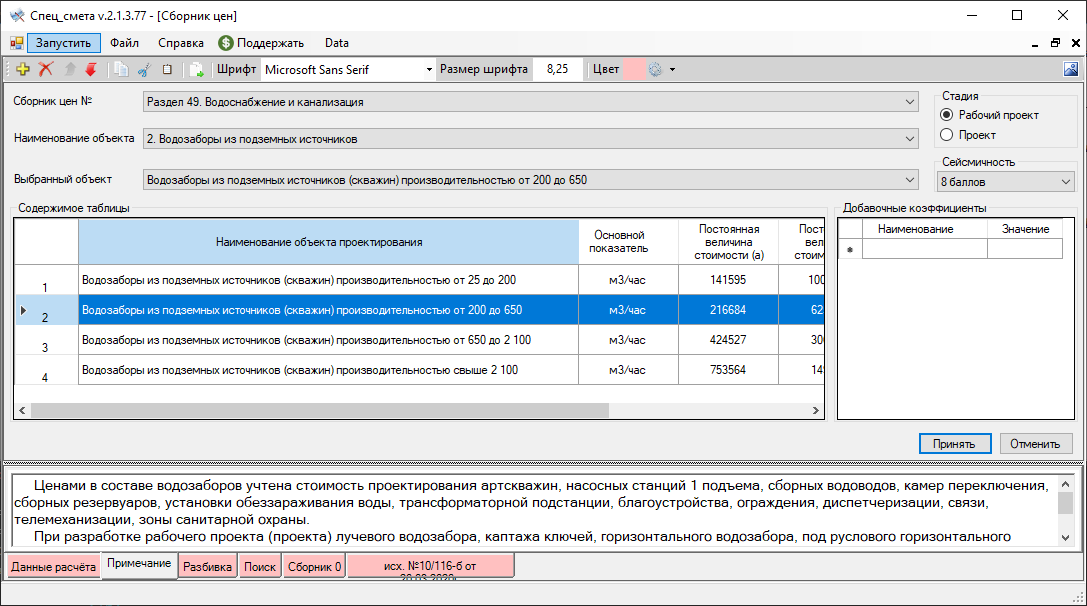1087x606 pixels.
Task: Click the clipboard paste icon
Action: pos(167,69)
